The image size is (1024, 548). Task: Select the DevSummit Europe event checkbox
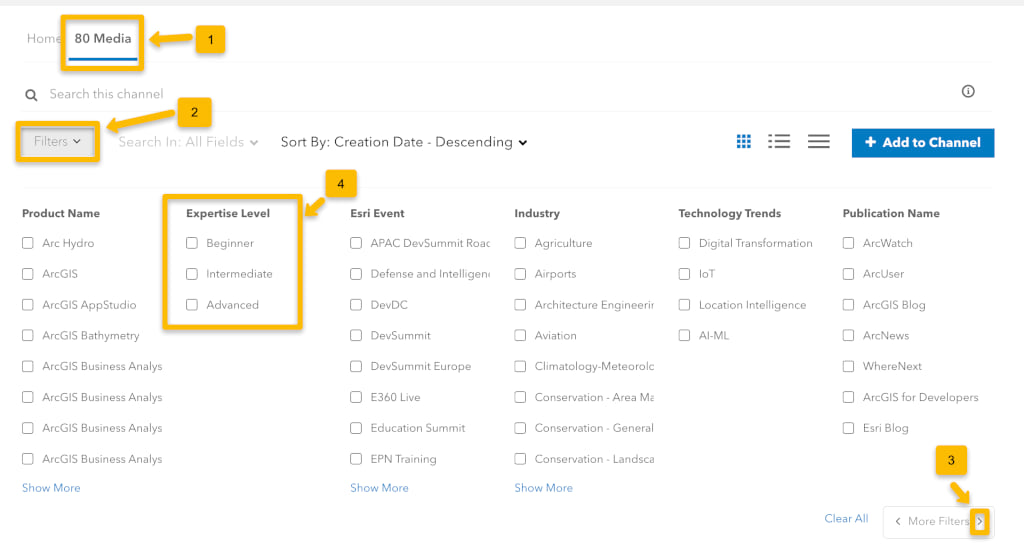(x=357, y=366)
